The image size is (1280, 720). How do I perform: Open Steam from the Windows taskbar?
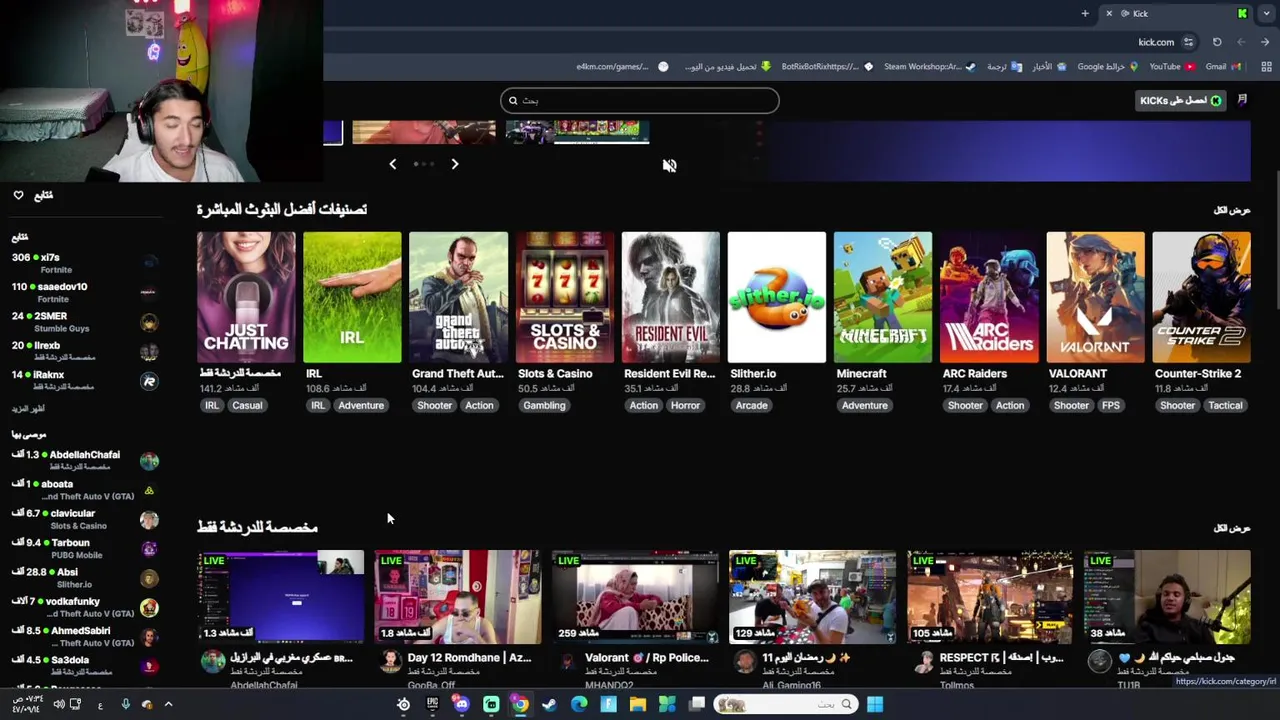549,704
